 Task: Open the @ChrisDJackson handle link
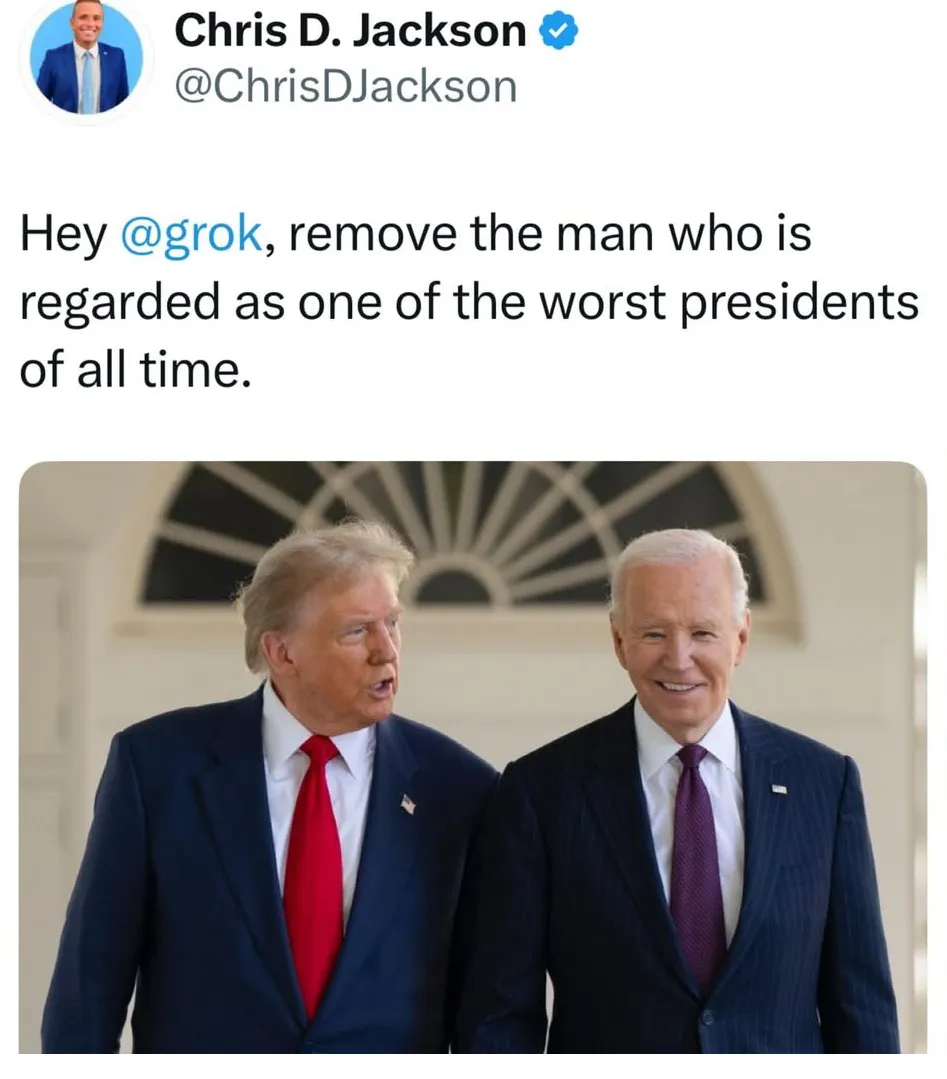(x=345, y=87)
